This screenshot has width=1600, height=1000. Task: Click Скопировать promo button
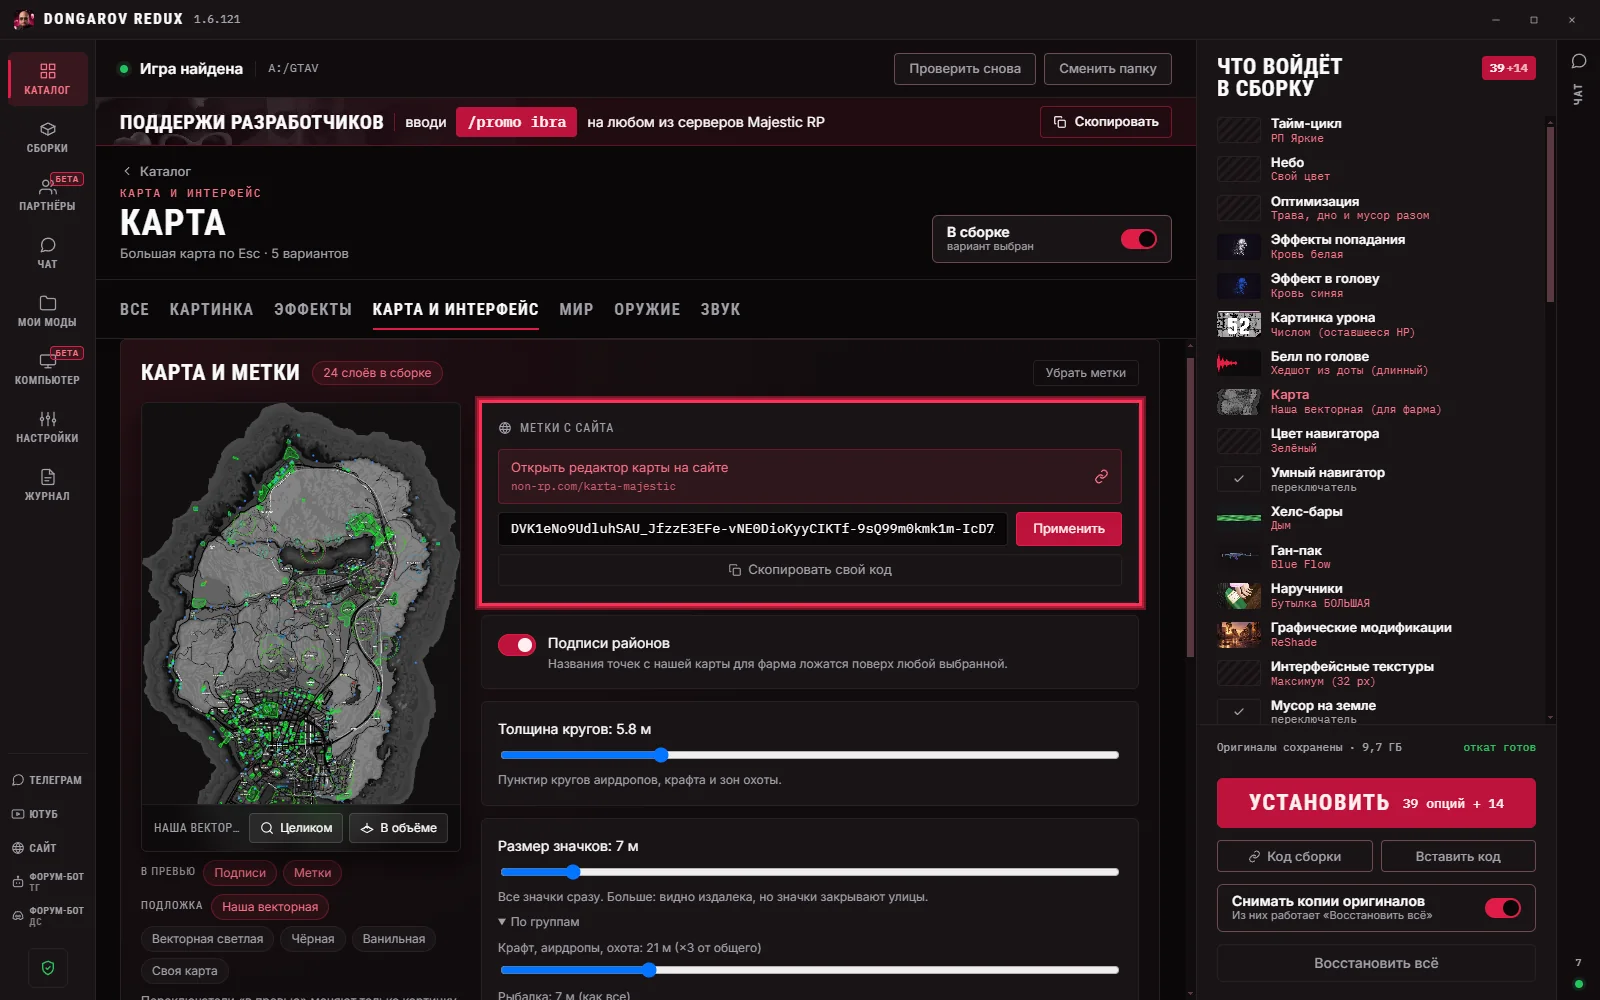coord(1105,122)
